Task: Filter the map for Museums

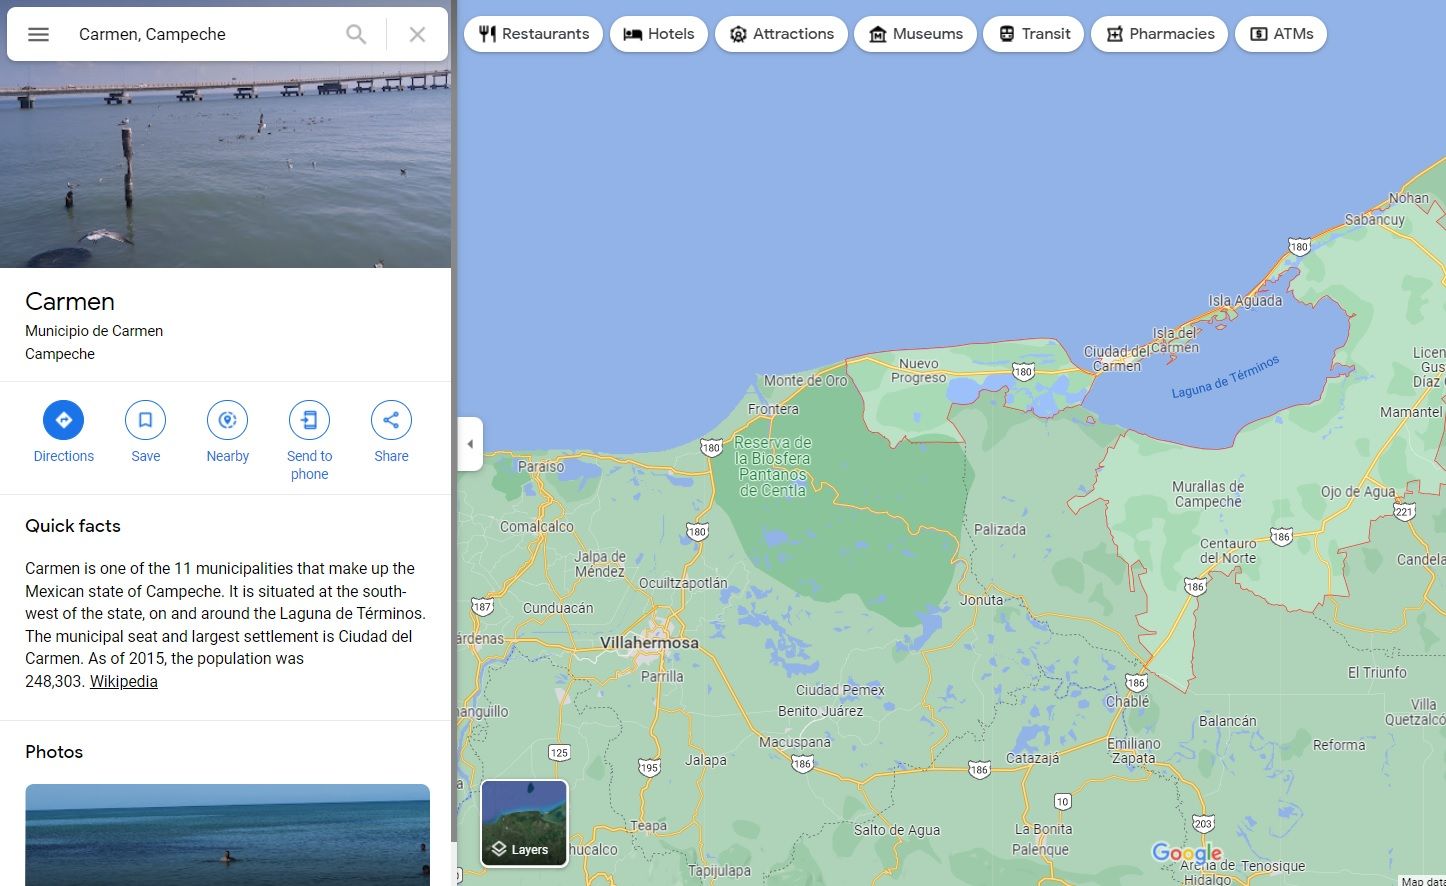Action: [x=915, y=33]
